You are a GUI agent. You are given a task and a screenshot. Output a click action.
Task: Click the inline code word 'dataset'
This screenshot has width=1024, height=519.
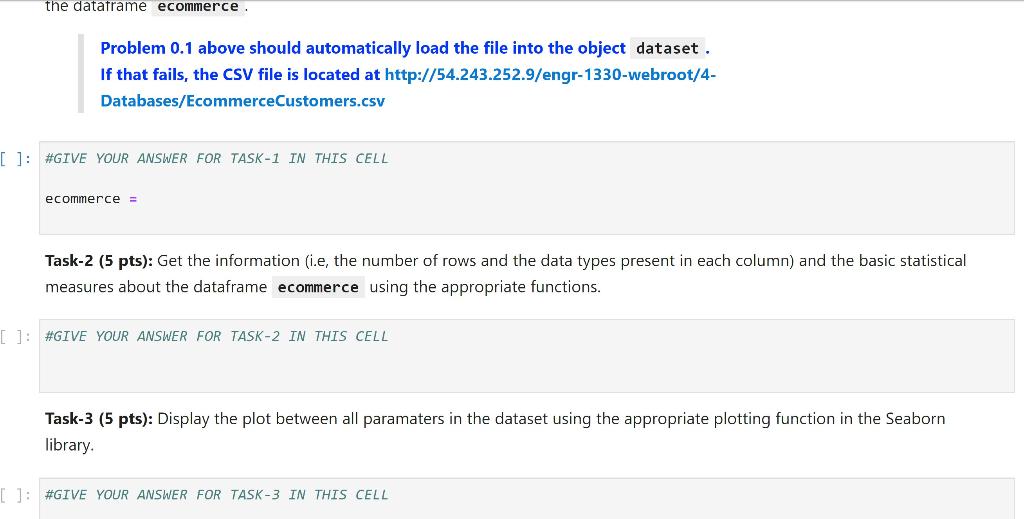667,48
